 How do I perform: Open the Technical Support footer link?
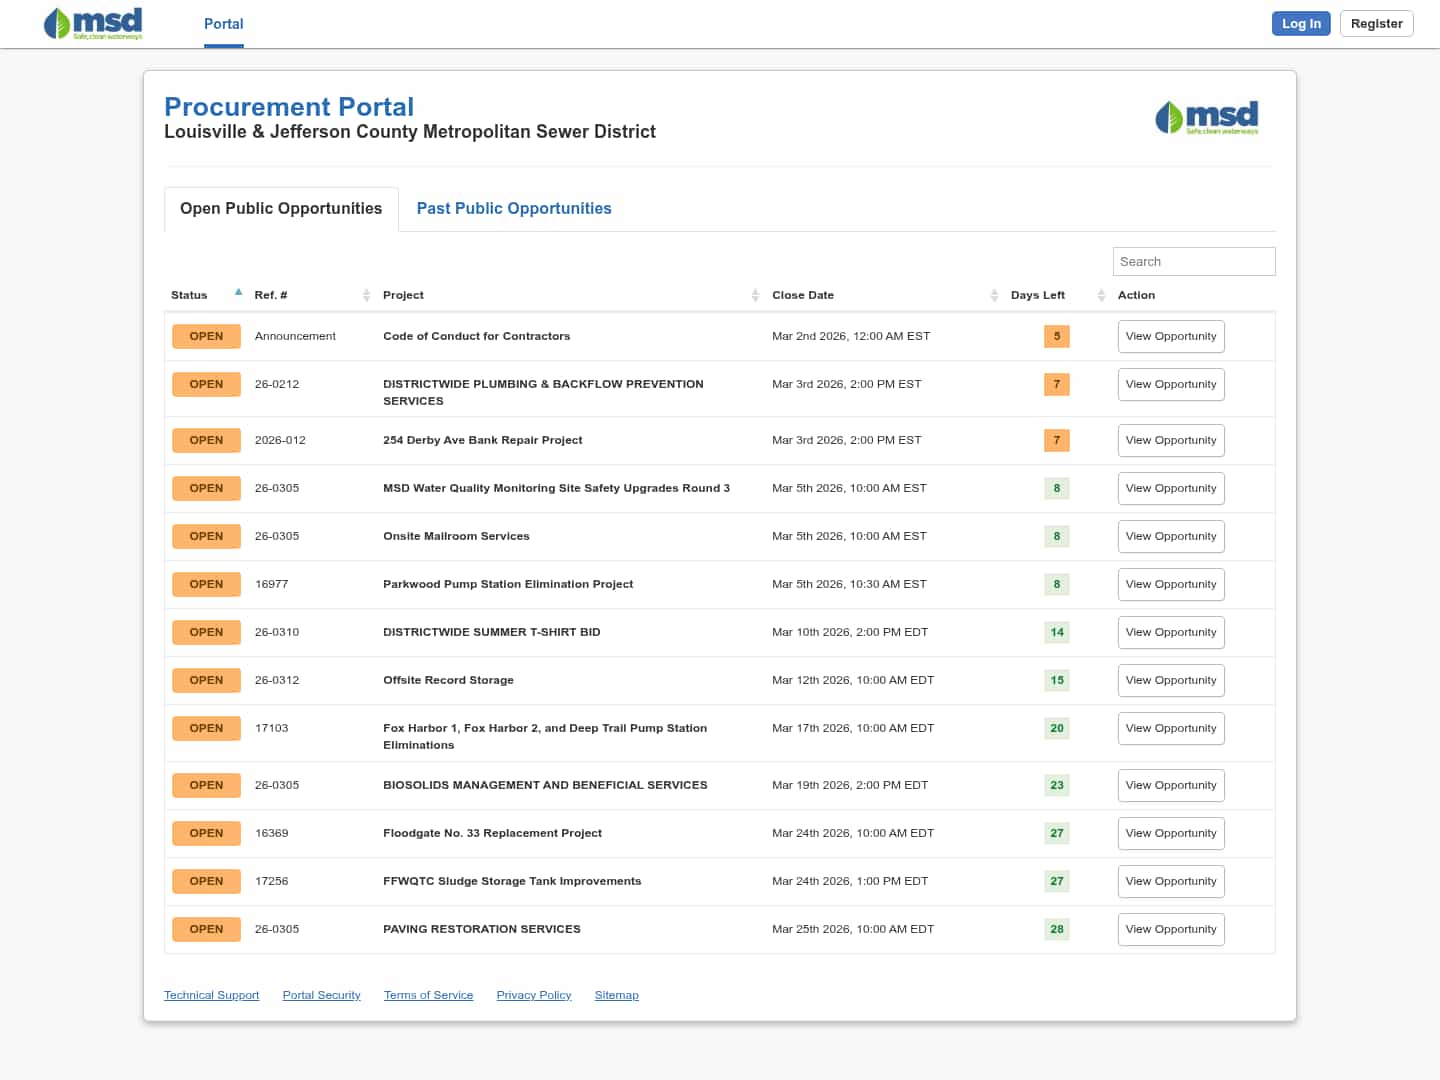coord(211,995)
